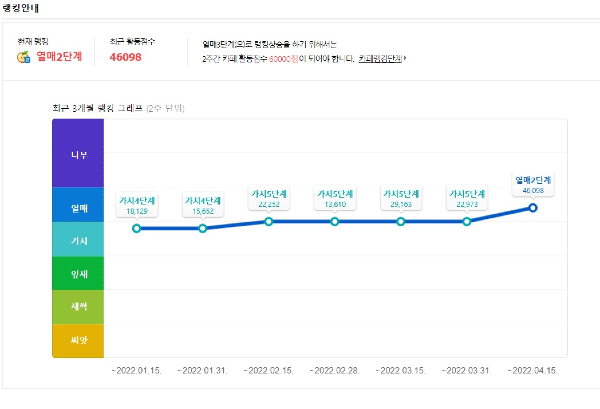The image size is (600, 409).
Task: Click the 가지5단계 29,163 tooltip label
Action: click(401, 198)
